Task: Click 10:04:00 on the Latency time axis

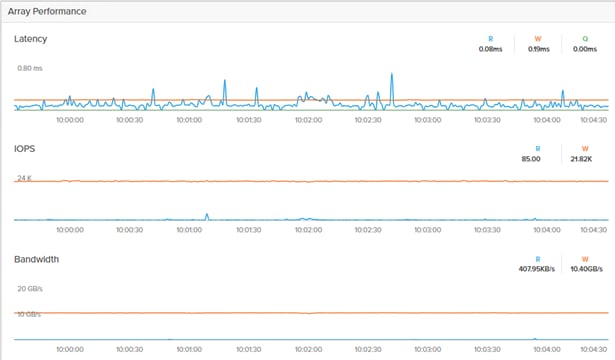Action: [547, 120]
